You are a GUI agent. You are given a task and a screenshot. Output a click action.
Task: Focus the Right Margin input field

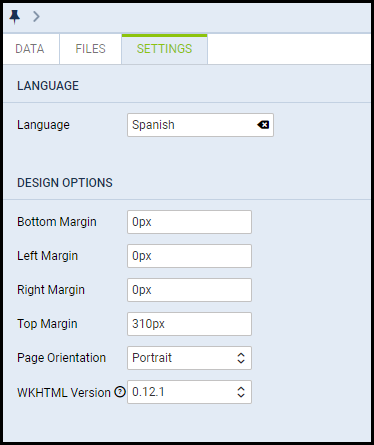[x=189, y=290]
